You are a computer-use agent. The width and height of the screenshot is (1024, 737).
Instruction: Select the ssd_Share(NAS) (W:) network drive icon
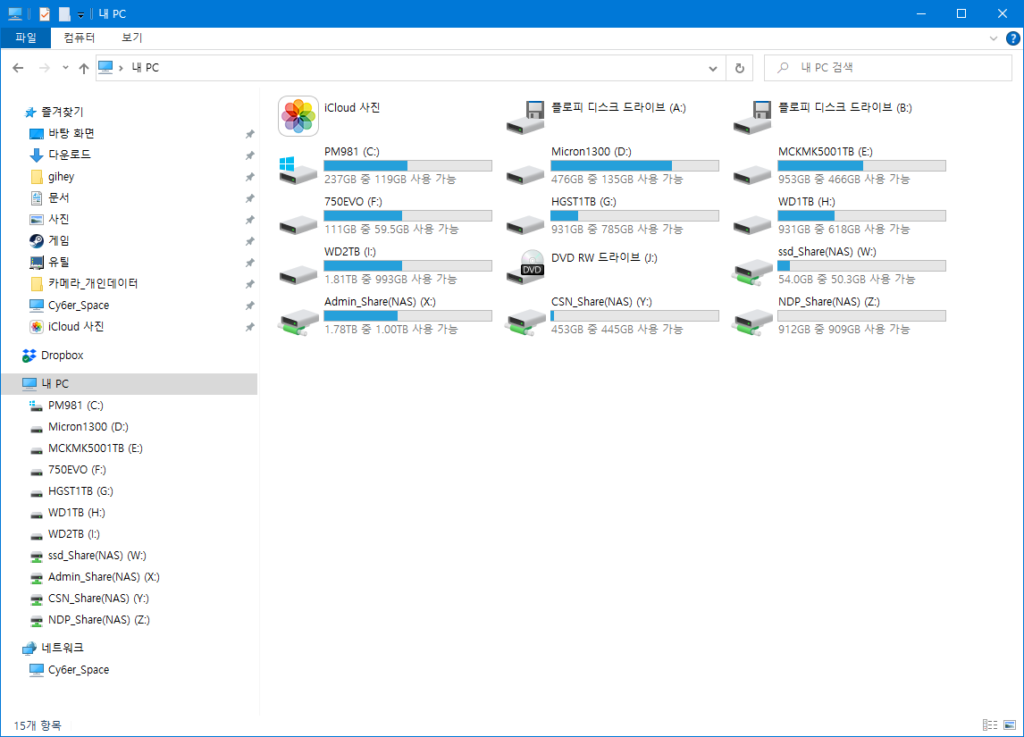pos(752,267)
